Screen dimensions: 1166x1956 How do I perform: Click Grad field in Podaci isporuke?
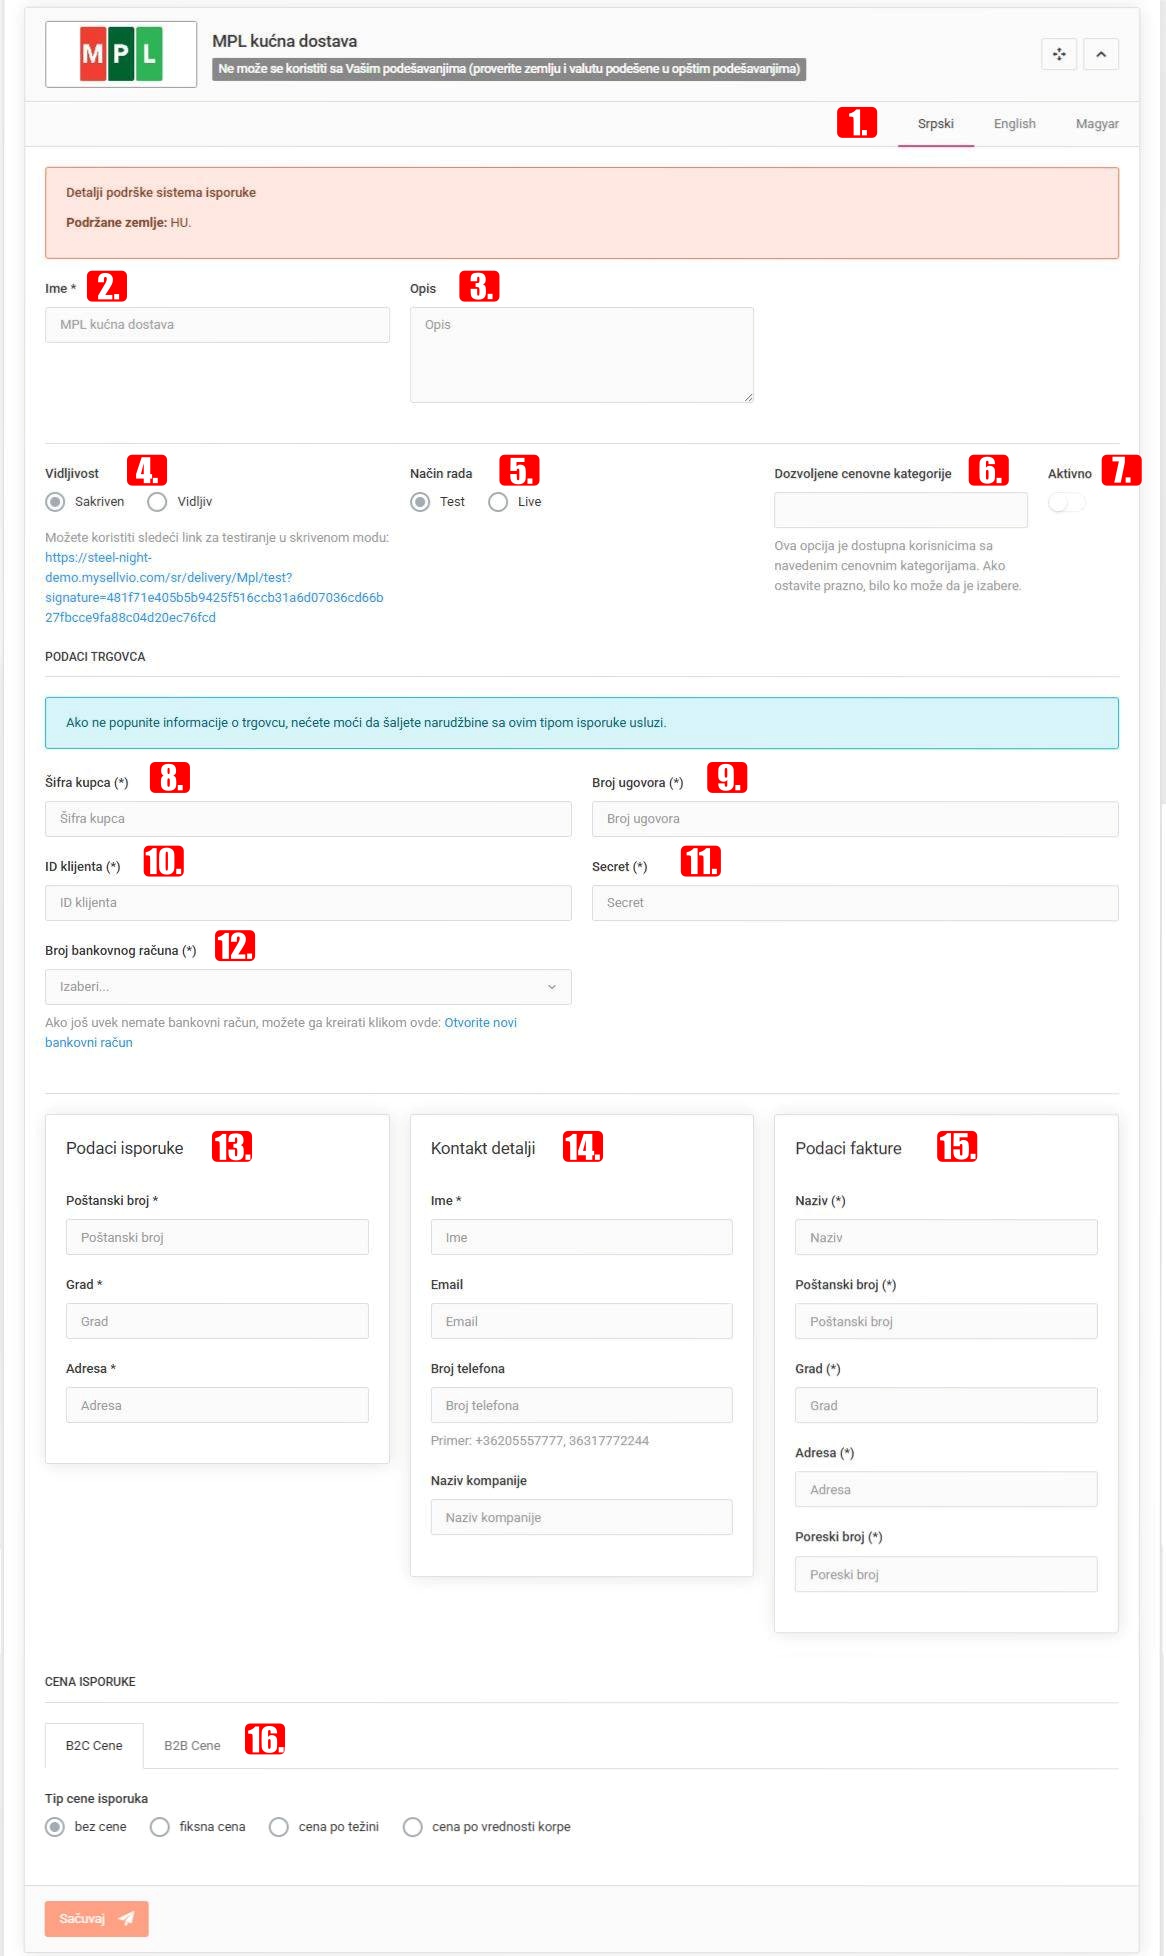click(x=217, y=1321)
